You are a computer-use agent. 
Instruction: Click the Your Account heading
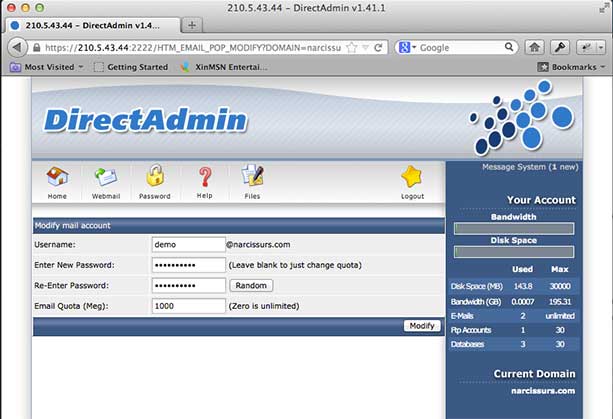pos(541,200)
